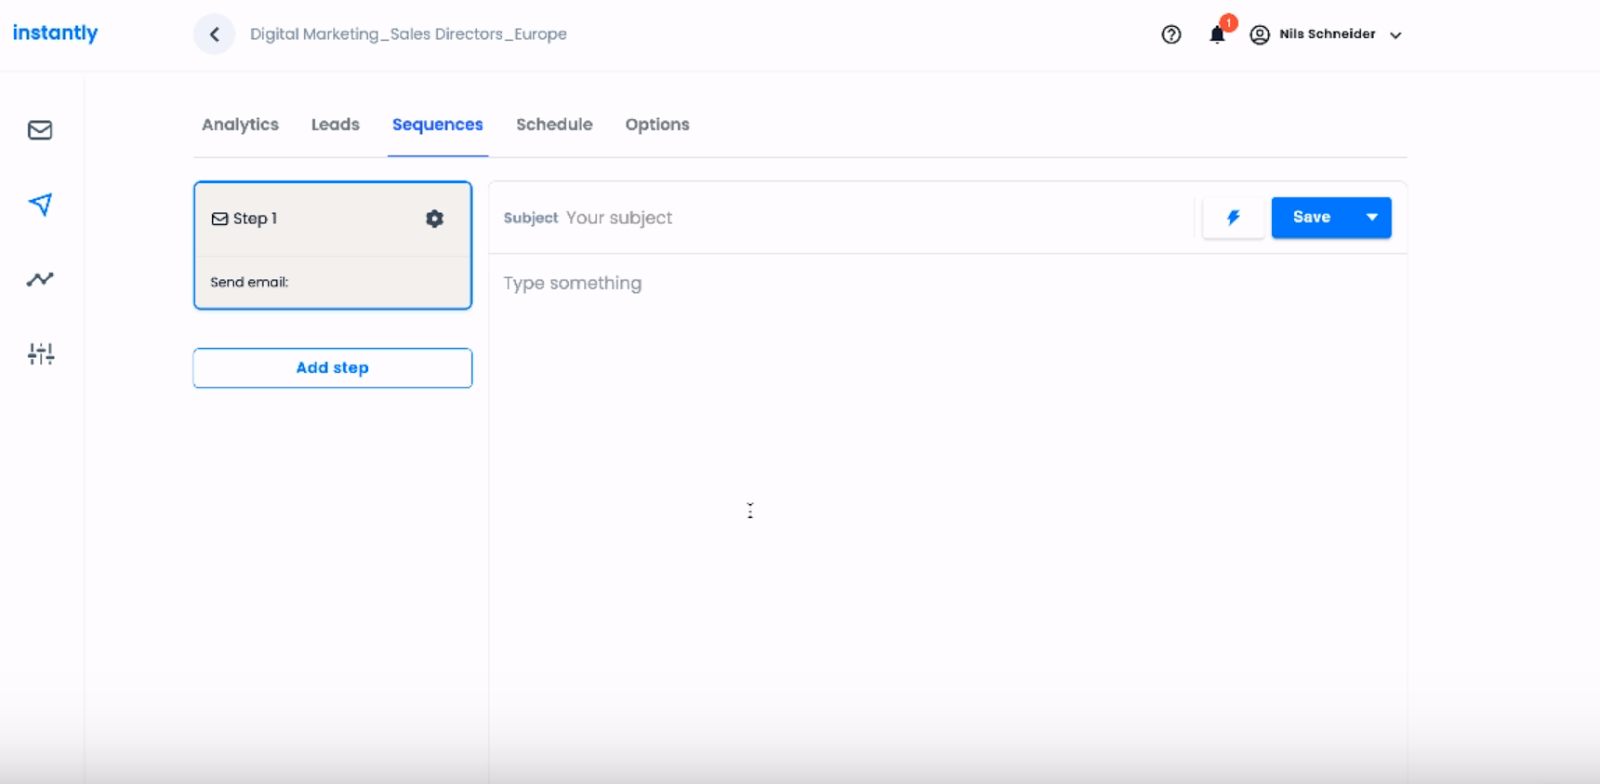
Task: Click the campaign name Digital Marketing_Sales Directors_Europe
Action: pyautogui.click(x=408, y=34)
